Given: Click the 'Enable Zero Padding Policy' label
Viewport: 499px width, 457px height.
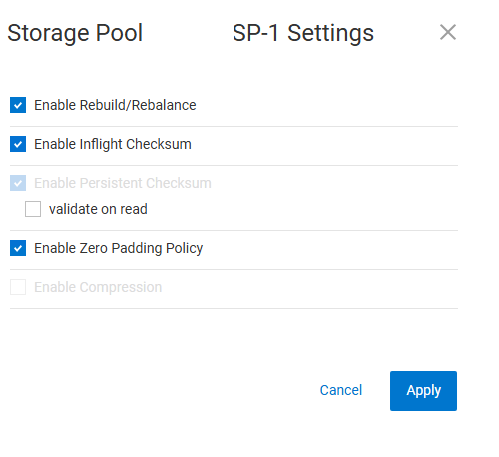Looking at the screenshot, I should [x=119, y=248].
